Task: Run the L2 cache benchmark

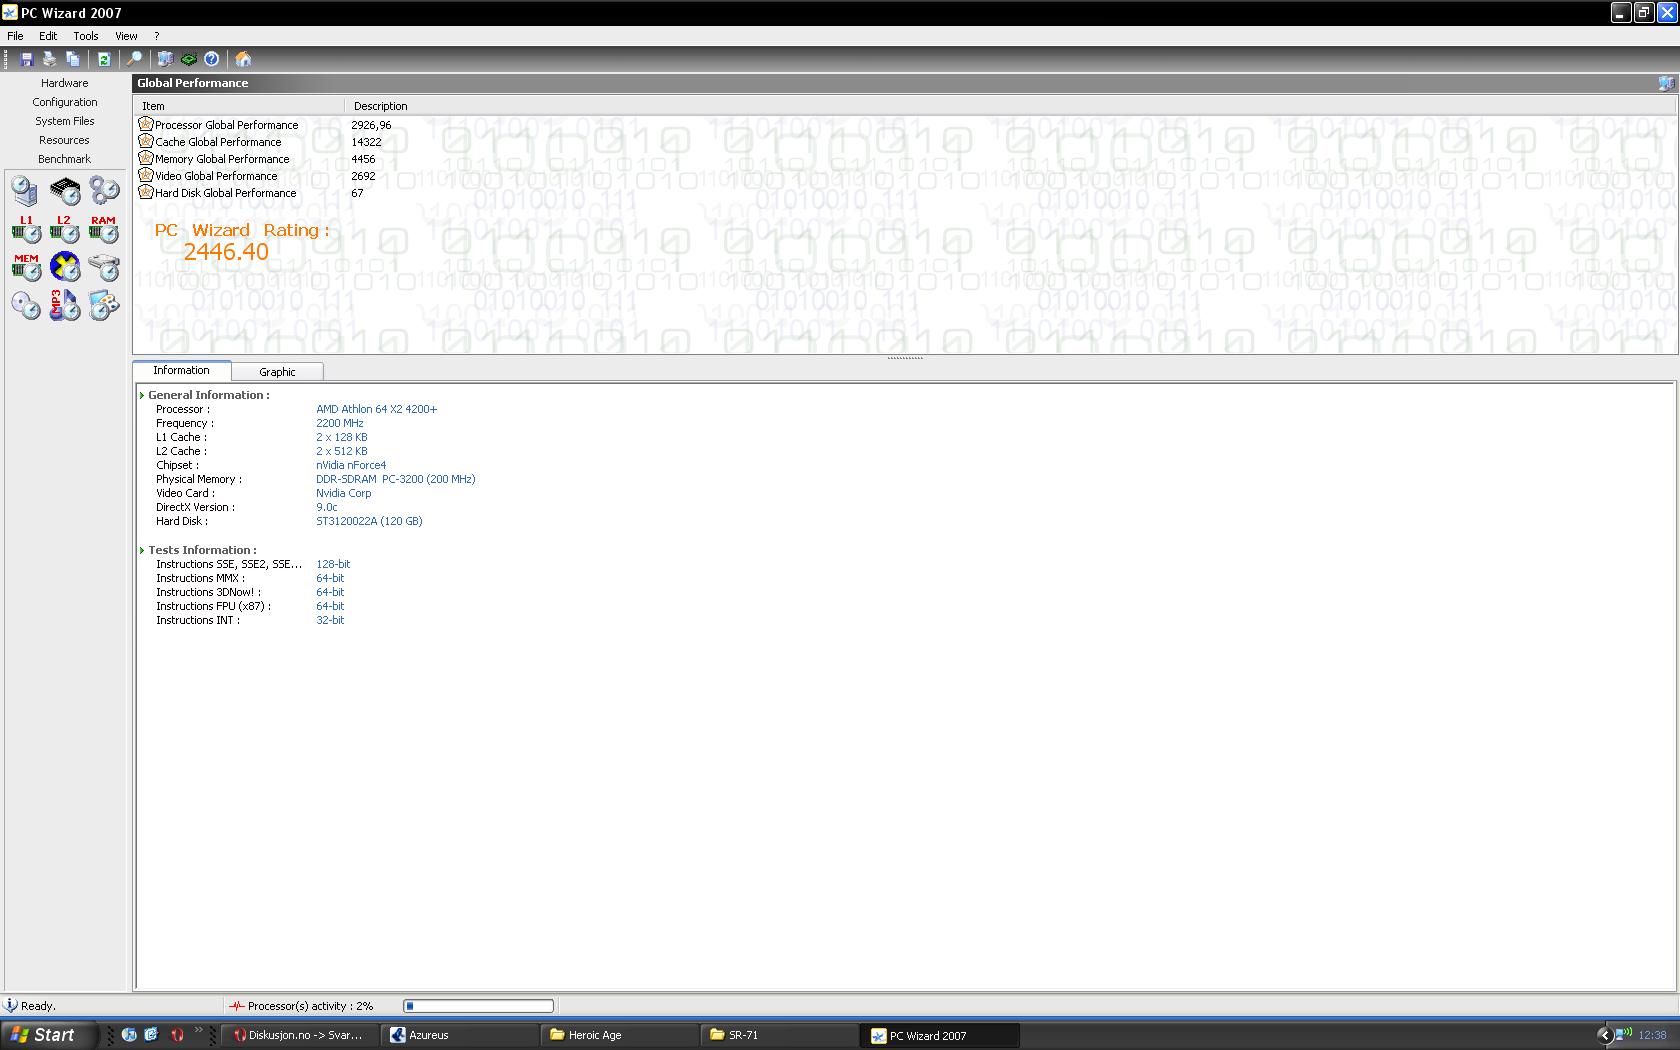Action: point(65,229)
